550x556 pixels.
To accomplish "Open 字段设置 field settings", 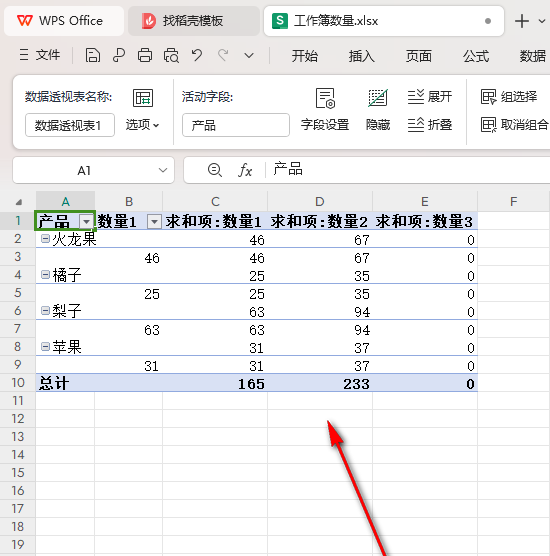I will click(x=325, y=110).
